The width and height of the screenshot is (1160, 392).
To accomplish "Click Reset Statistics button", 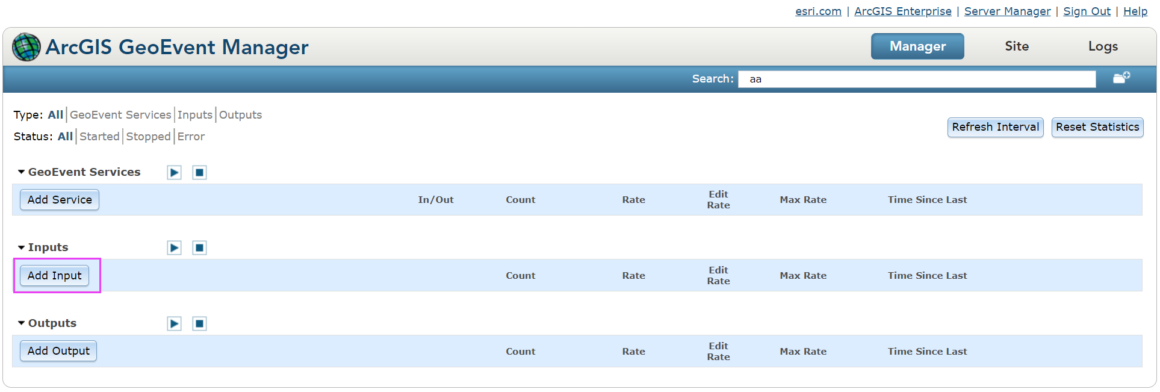I will click(1097, 127).
